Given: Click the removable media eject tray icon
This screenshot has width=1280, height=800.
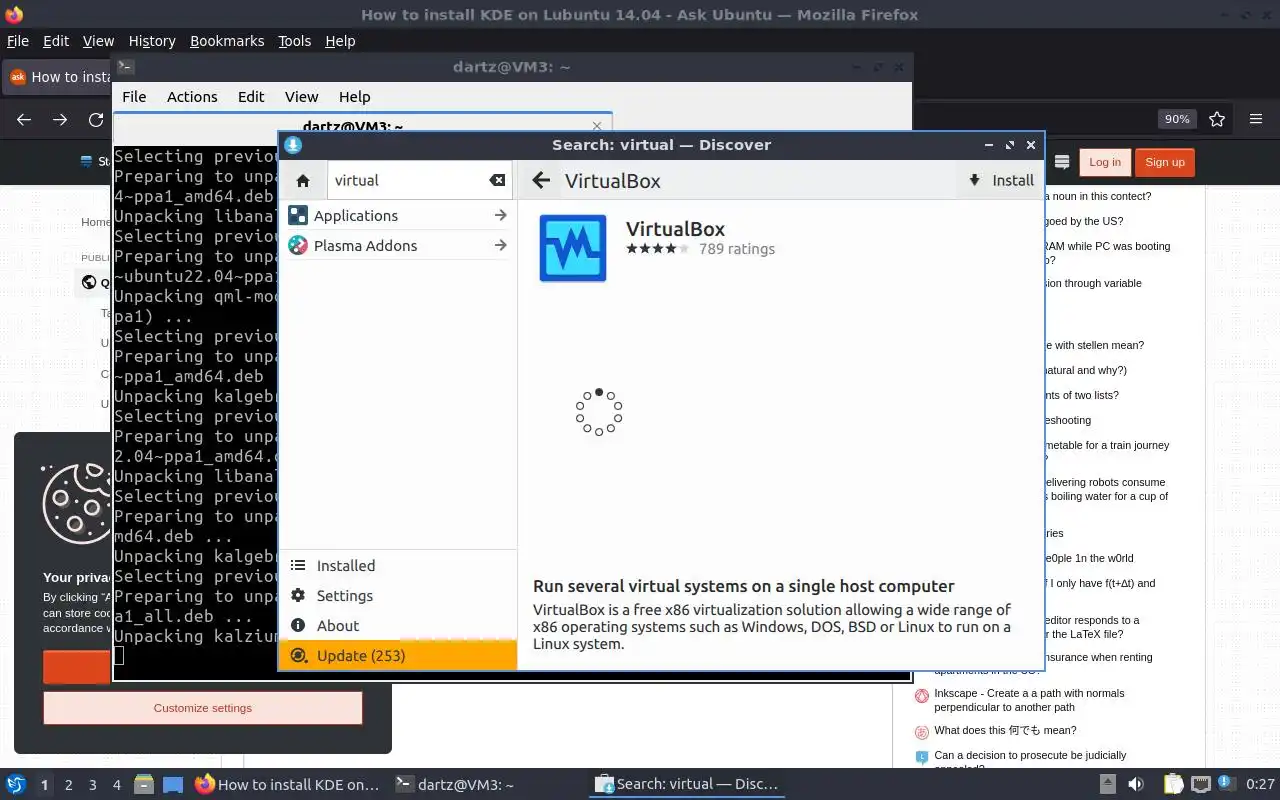Looking at the screenshot, I should click(x=1107, y=784).
